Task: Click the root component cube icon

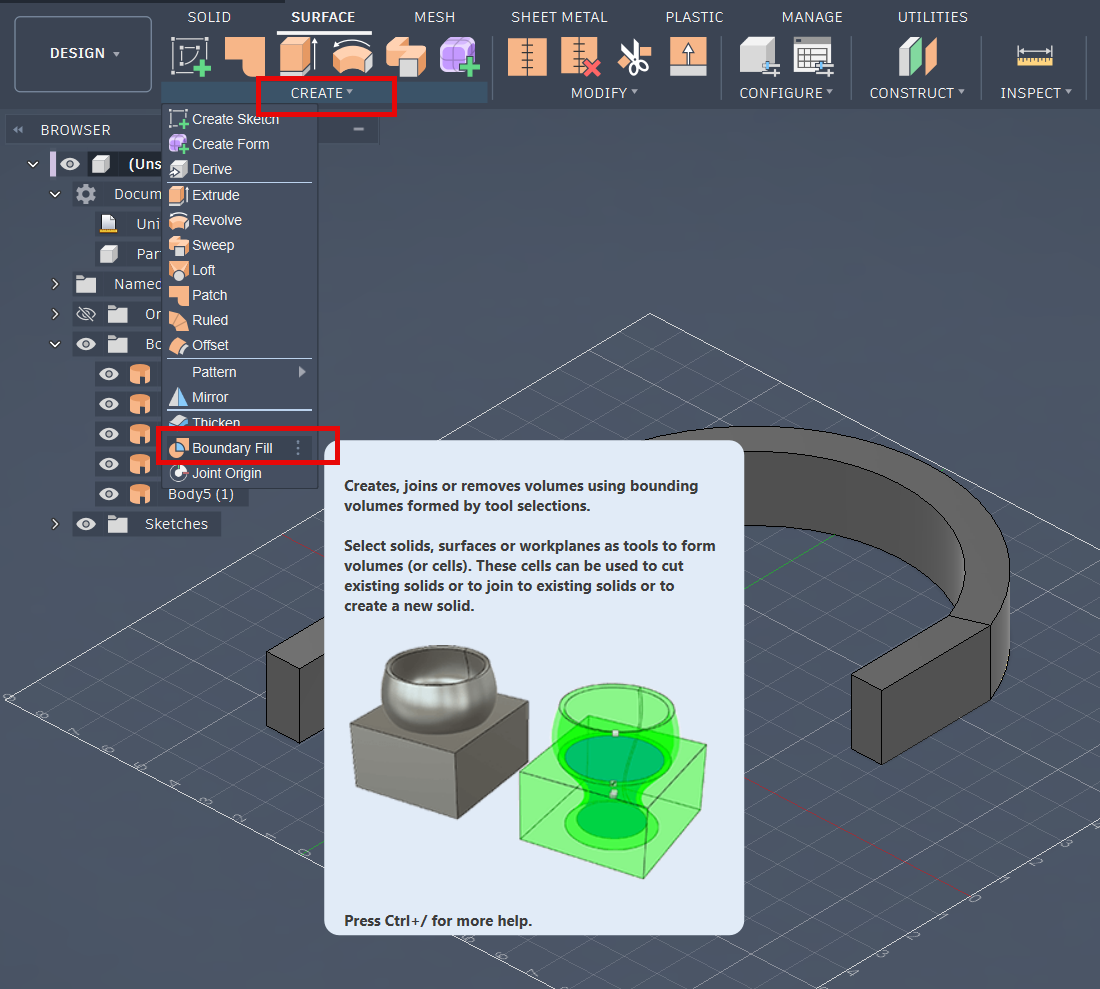Action: coord(101,164)
